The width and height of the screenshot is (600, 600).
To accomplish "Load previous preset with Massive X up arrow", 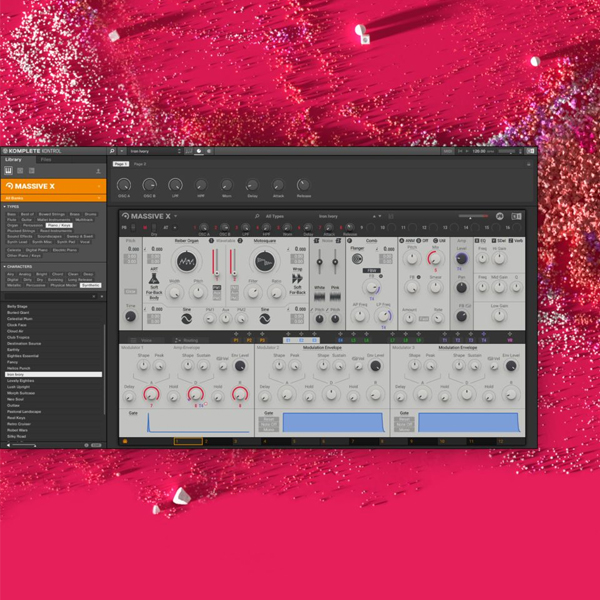I will coord(374,216).
